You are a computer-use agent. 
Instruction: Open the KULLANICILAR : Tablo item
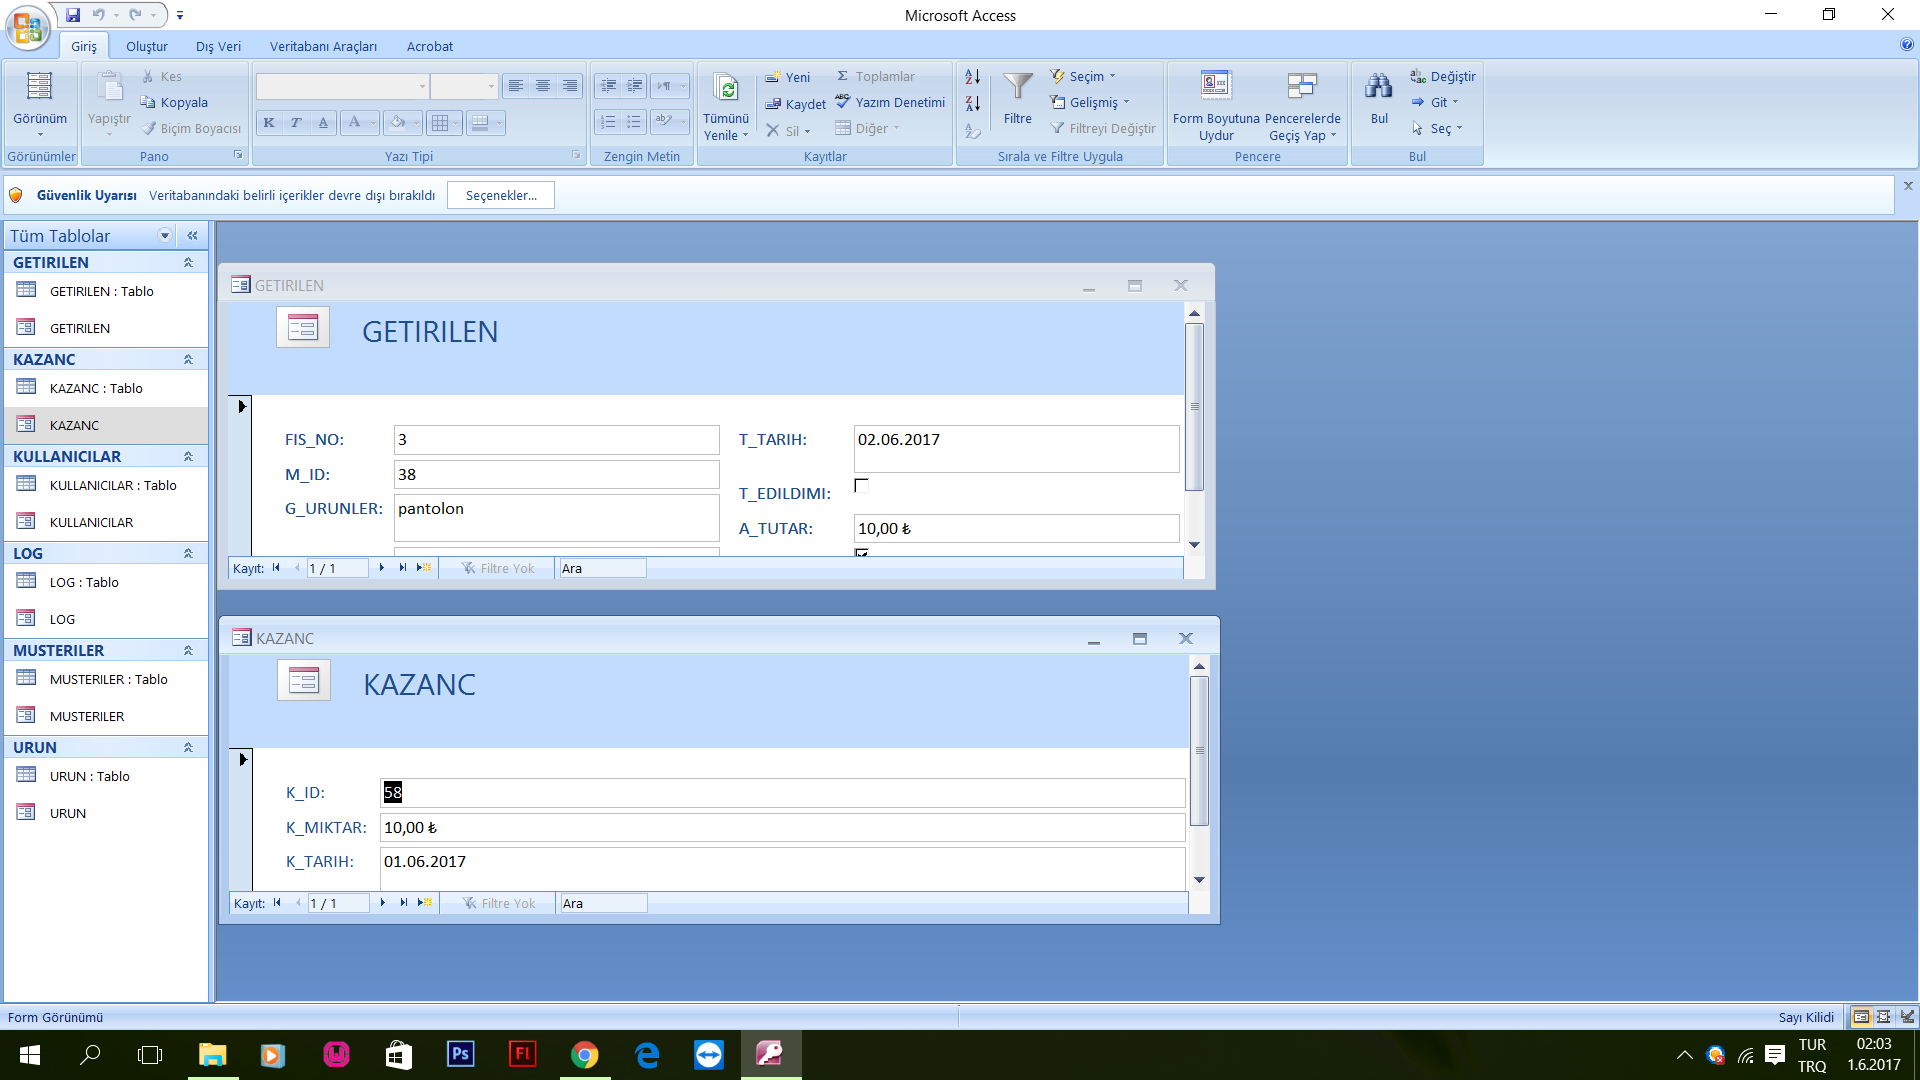pyautogui.click(x=112, y=486)
